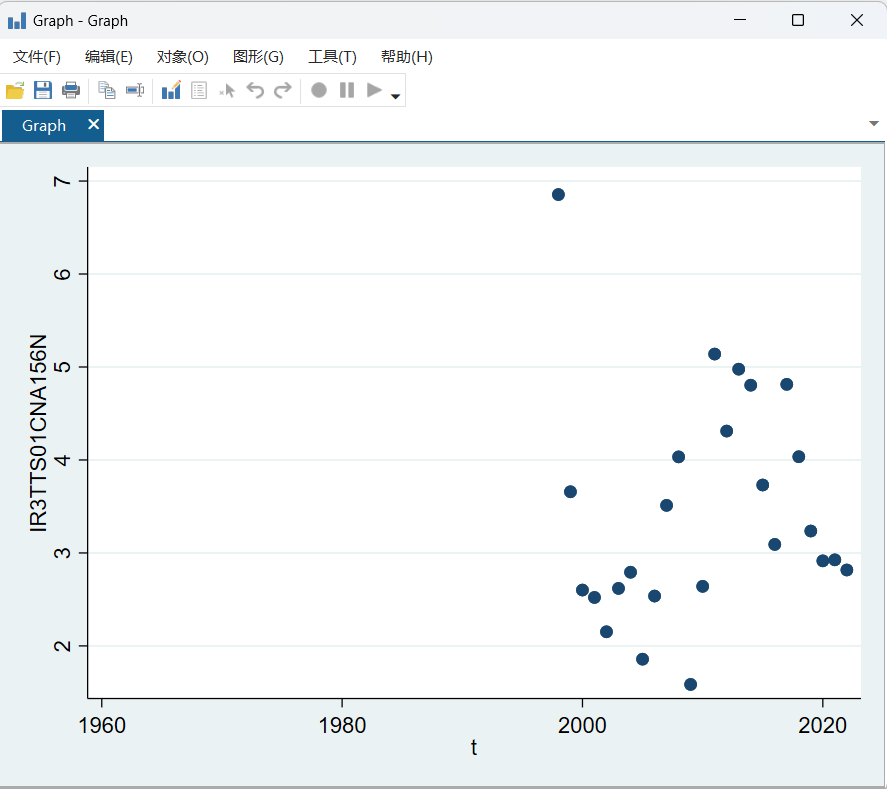The image size is (887, 789).
Task: Click the Redo arrow icon
Action: (x=283, y=91)
